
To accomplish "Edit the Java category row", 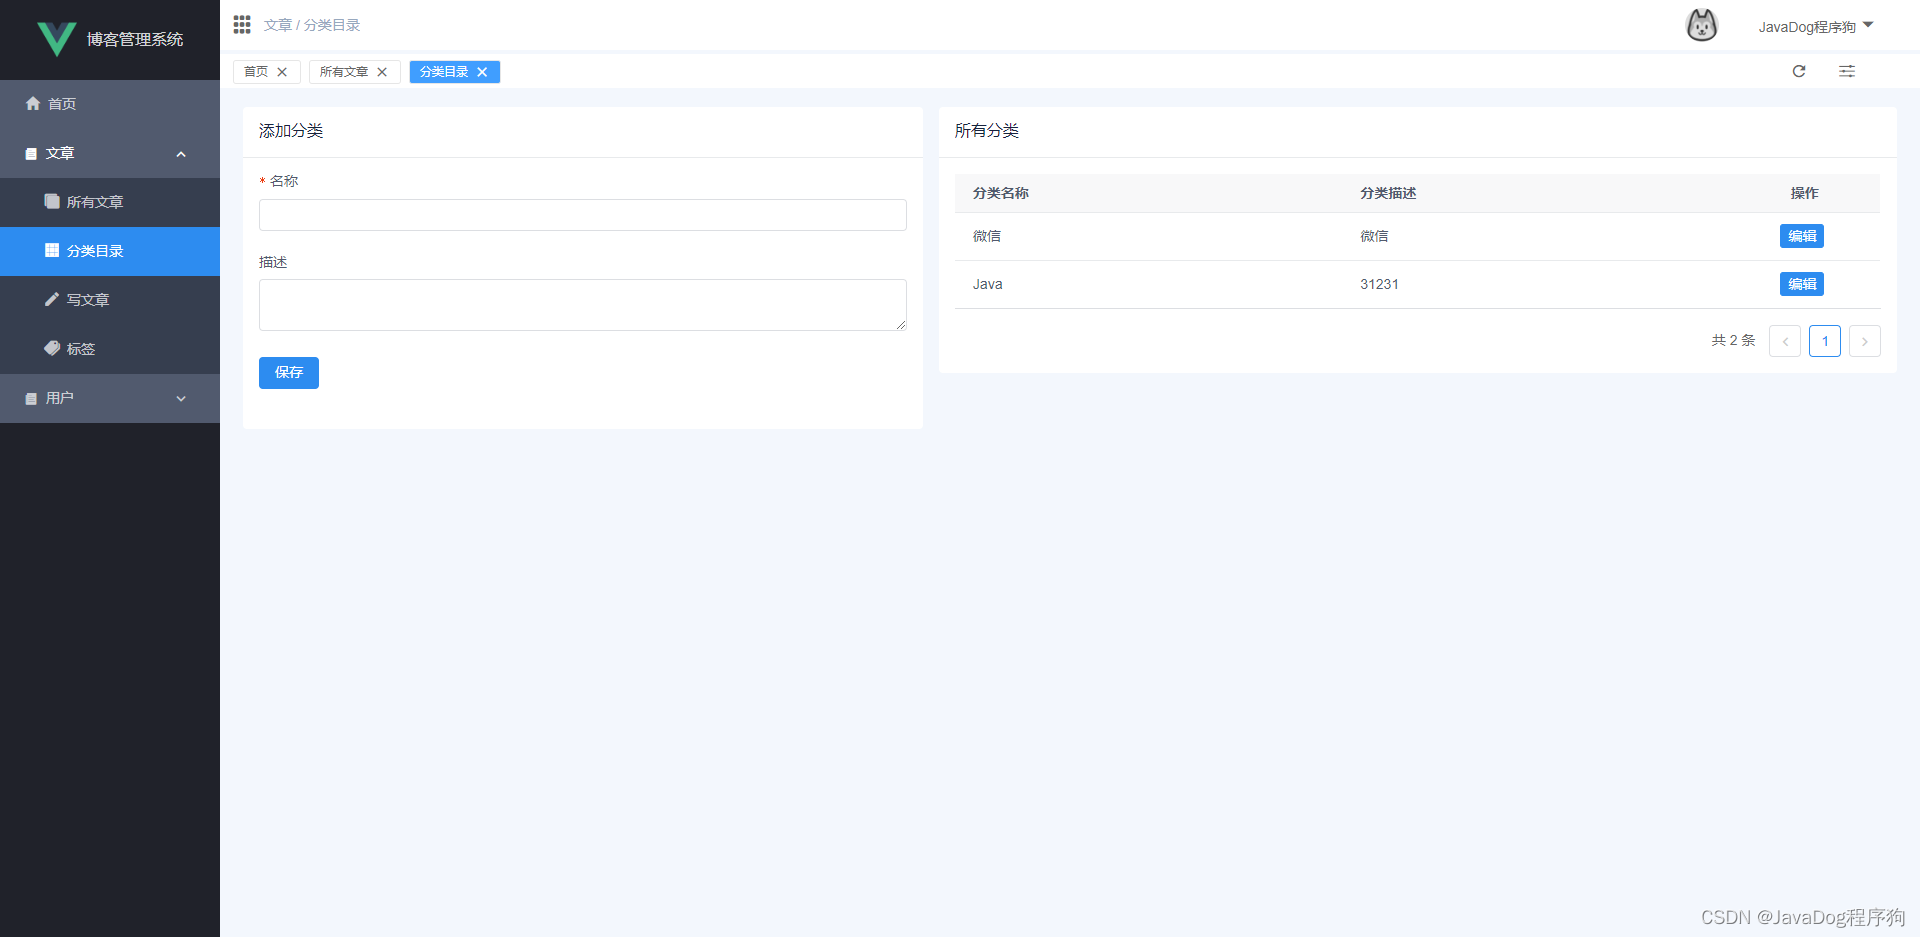I will click(1802, 284).
